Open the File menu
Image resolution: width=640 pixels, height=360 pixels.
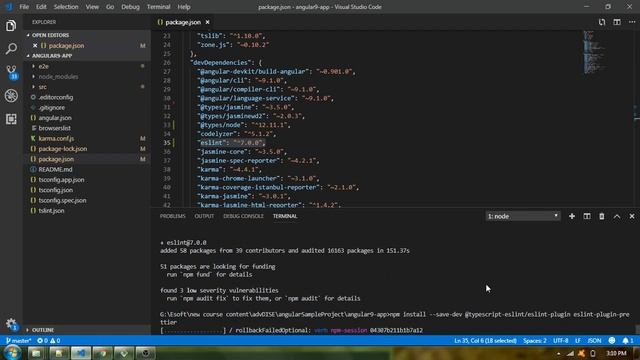point(24,7)
